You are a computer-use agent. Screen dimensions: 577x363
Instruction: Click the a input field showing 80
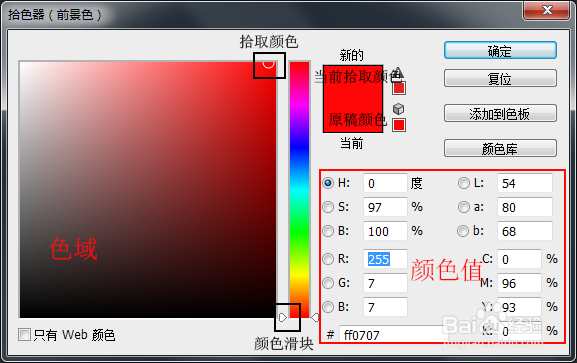click(x=525, y=207)
